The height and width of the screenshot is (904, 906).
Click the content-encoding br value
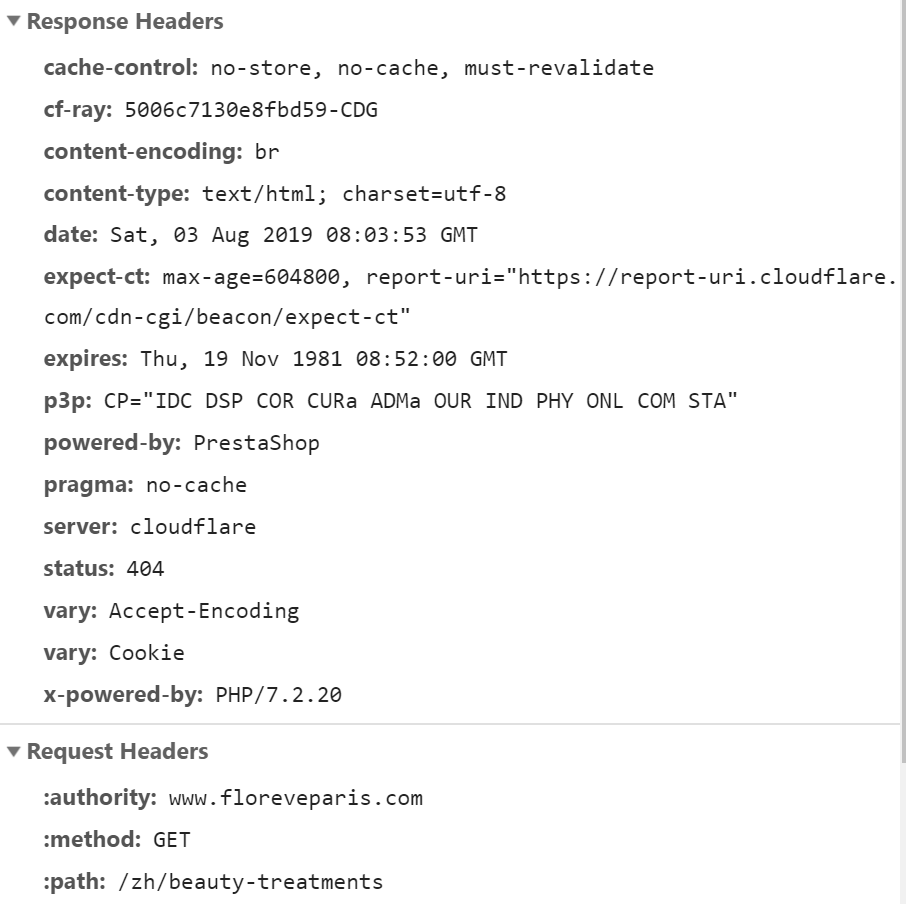(267, 152)
